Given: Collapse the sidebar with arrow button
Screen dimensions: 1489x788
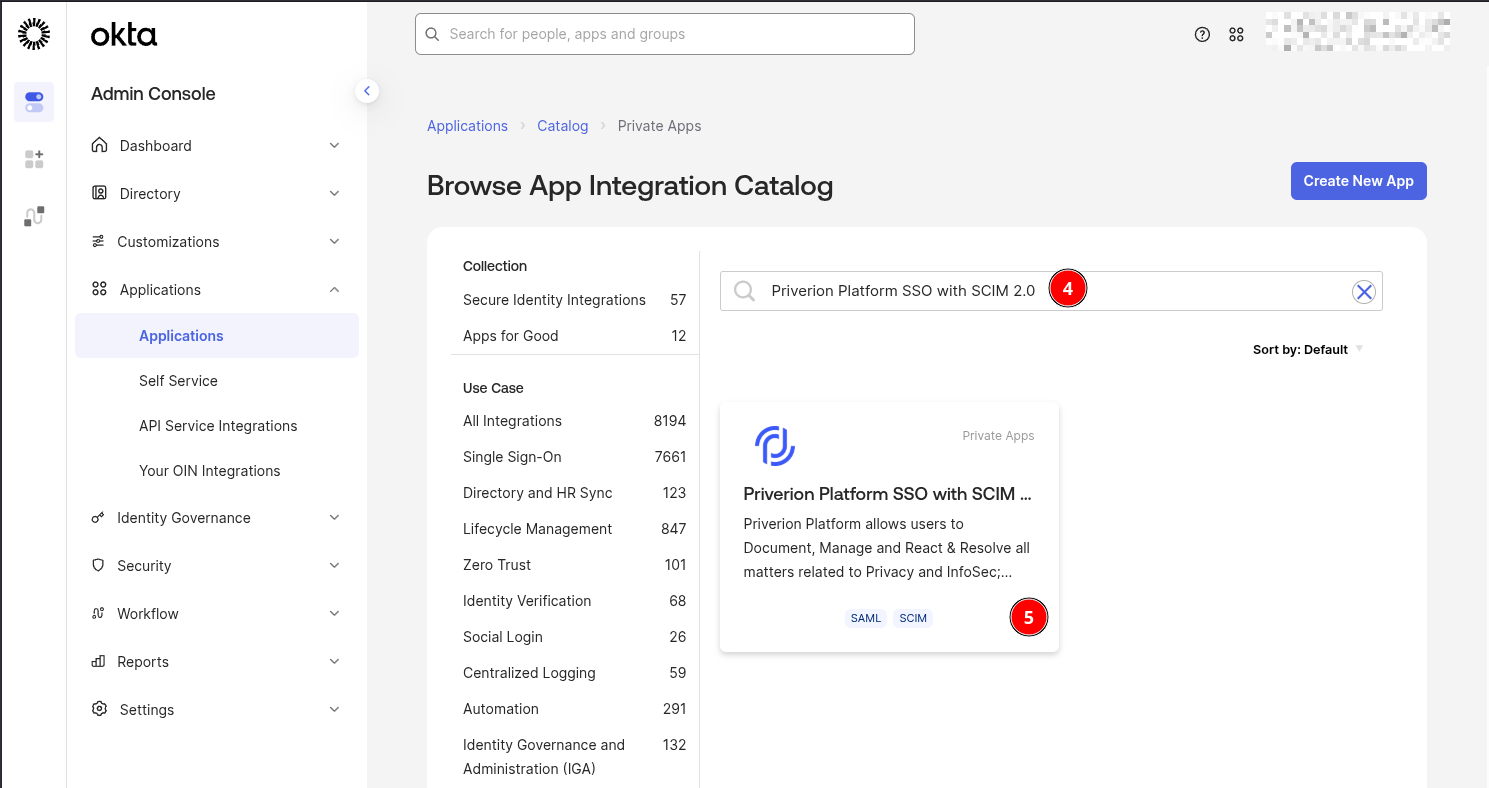Looking at the screenshot, I should (x=367, y=91).
